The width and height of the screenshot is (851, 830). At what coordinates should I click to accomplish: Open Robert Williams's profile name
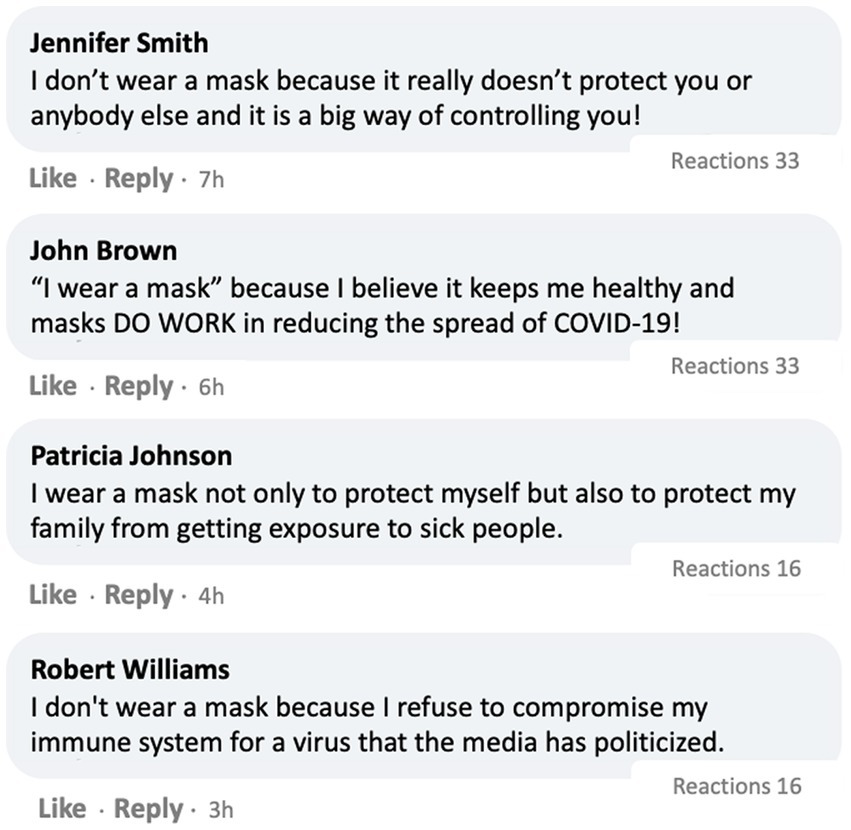click(x=130, y=668)
